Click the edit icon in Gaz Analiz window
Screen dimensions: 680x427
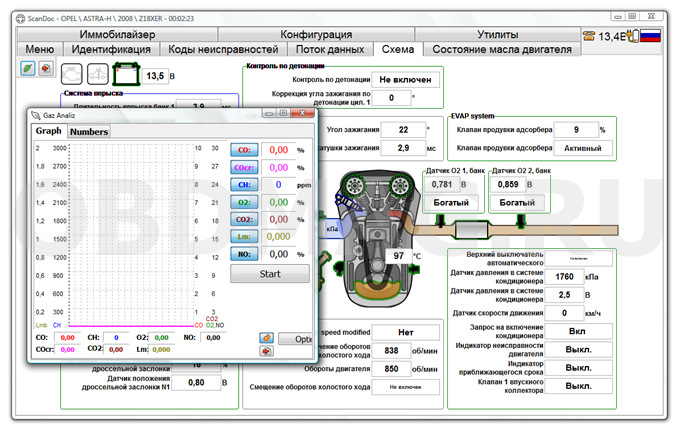267,337
